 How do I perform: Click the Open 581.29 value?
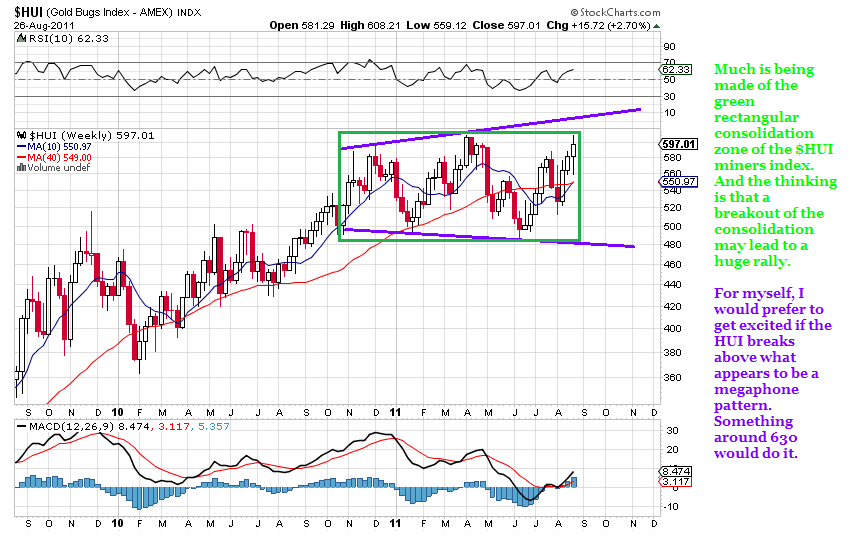(x=302, y=26)
